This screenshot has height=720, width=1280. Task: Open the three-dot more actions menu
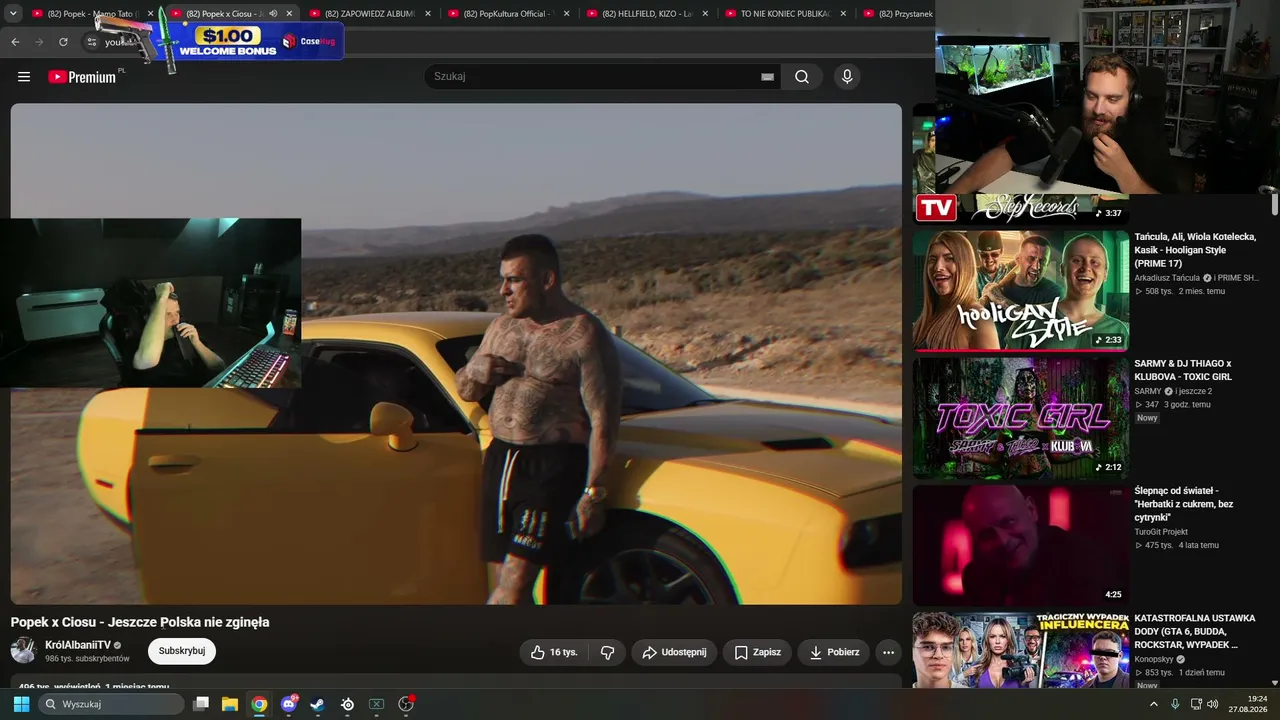888,652
